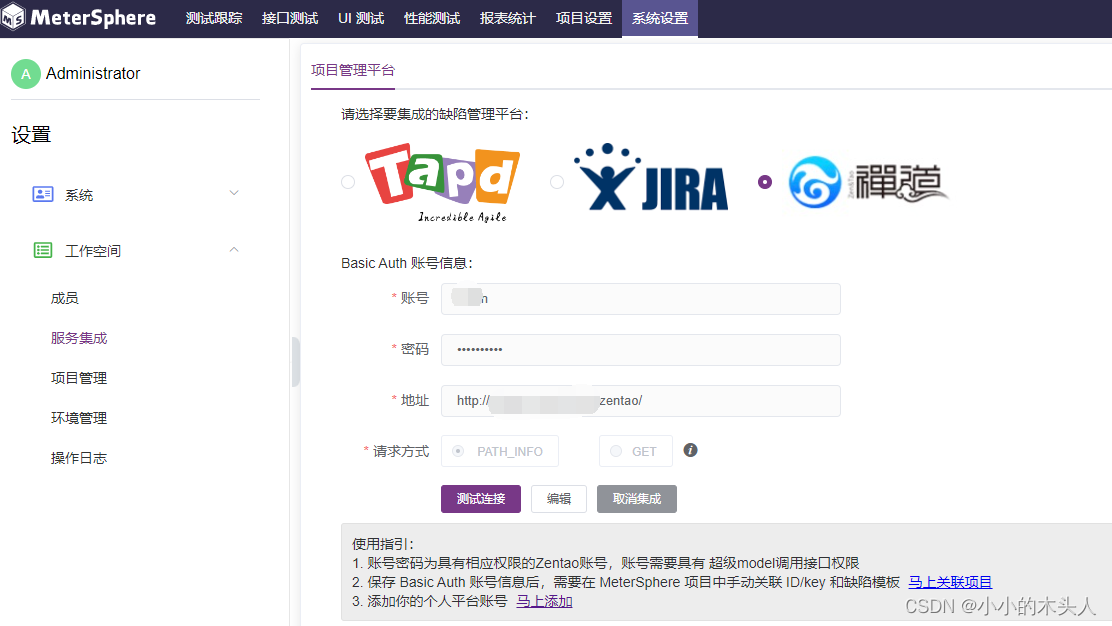Click the sidebar collapse handle

[x=296, y=362]
